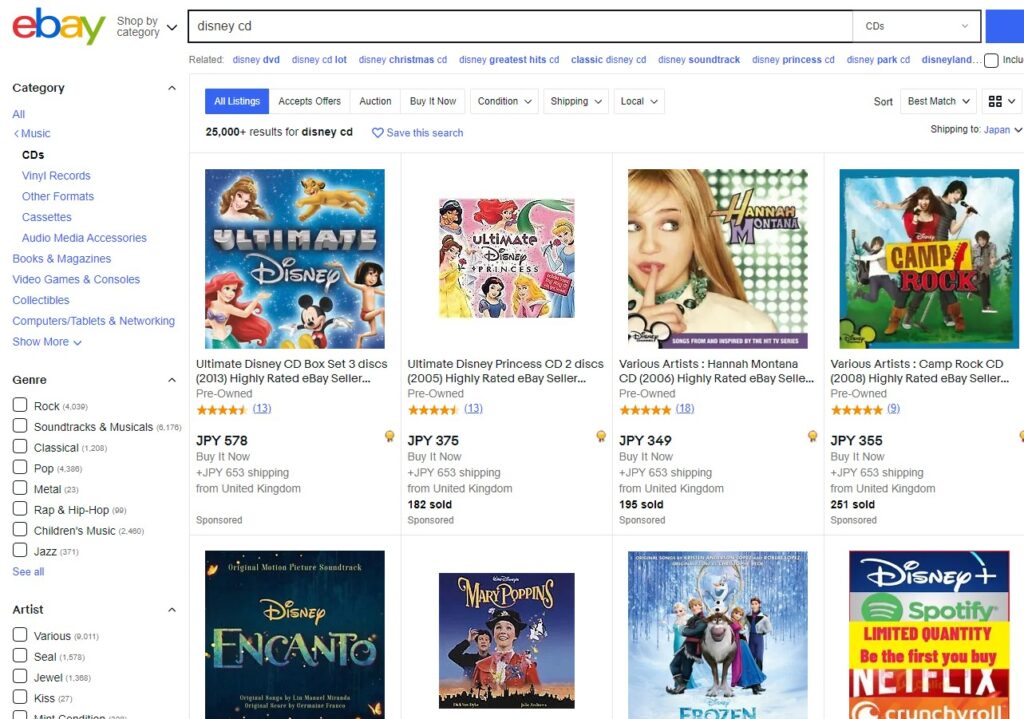This screenshot has width=1024, height=719.
Task: Click the Ultimate Disney Princess star rating
Action: pyautogui.click(x=434, y=409)
